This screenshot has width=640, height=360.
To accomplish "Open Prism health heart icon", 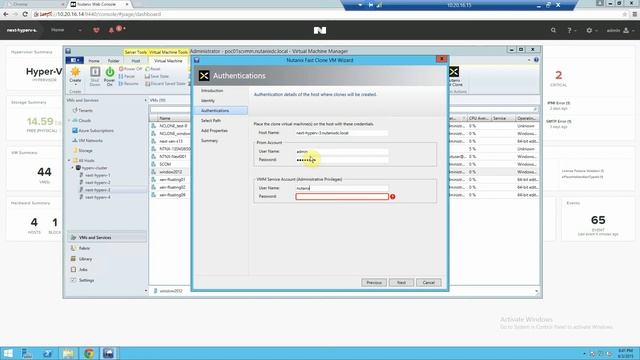I will tap(96, 30).
